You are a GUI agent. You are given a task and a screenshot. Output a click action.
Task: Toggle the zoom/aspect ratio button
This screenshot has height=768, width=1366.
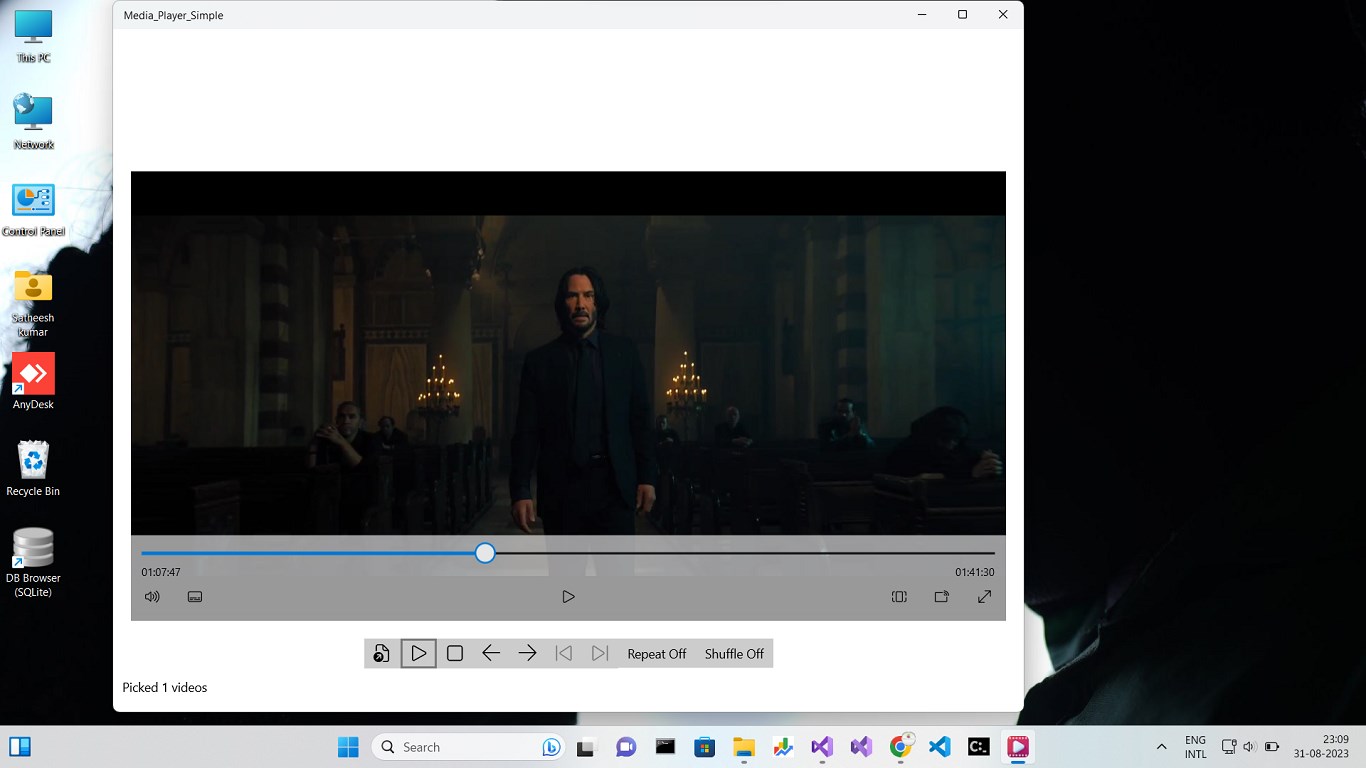[x=899, y=597]
